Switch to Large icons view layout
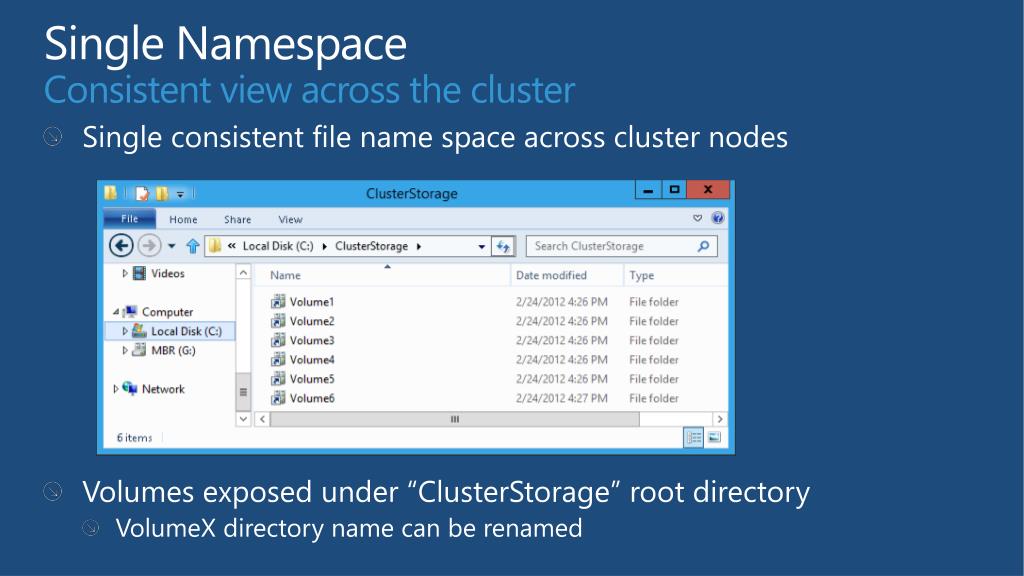The height and width of the screenshot is (576, 1024). pos(714,437)
